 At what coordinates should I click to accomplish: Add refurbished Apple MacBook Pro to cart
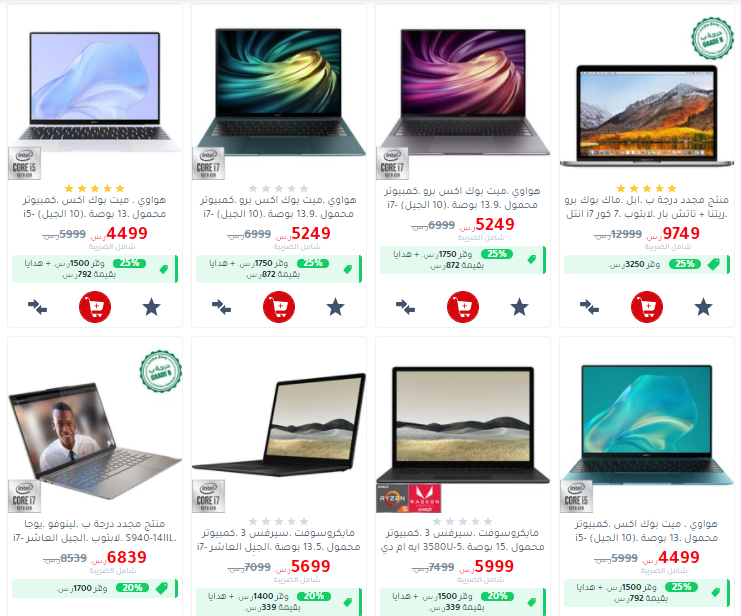(646, 307)
